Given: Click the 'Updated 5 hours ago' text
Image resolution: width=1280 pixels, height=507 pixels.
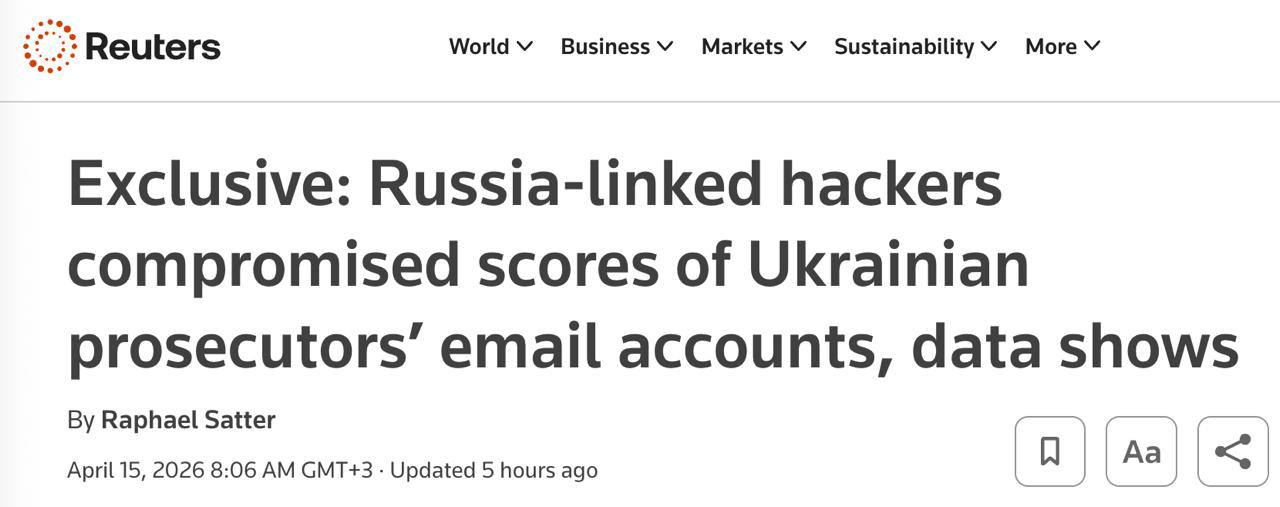Looking at the screenshot, I should coord(494,470).
